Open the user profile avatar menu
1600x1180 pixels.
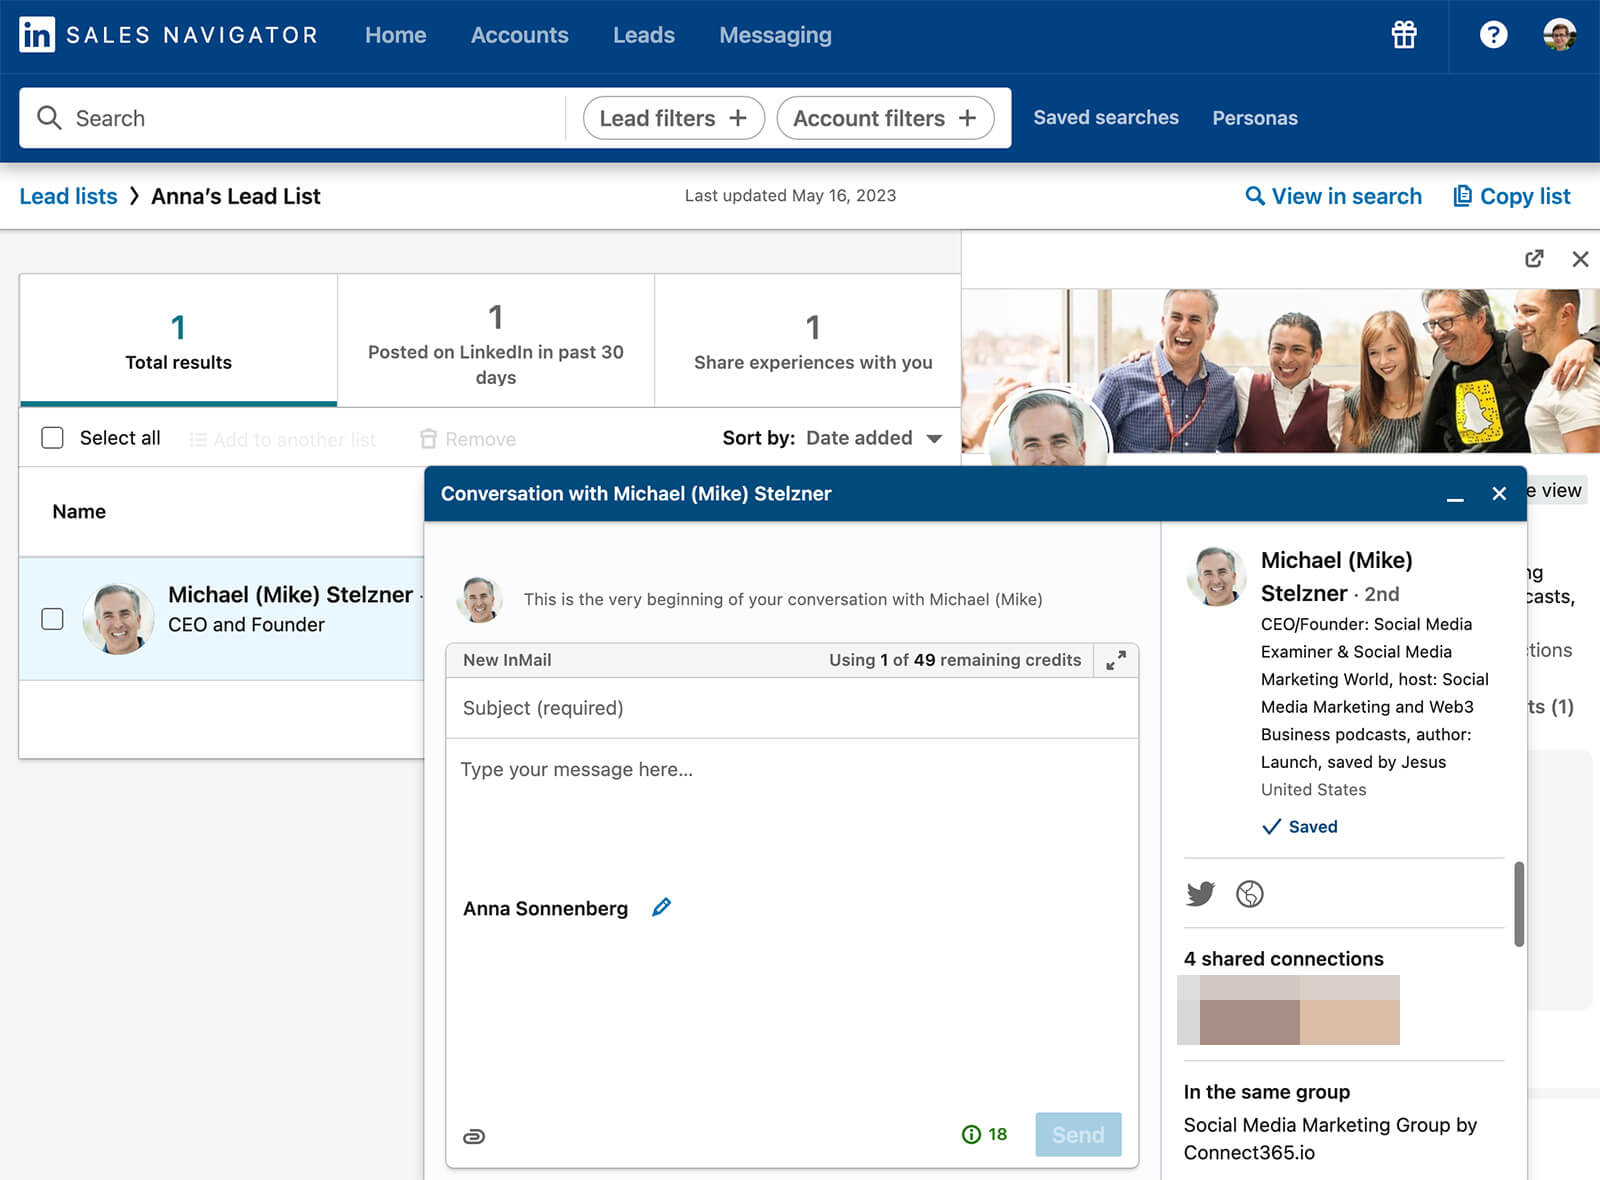[1559, 35]
